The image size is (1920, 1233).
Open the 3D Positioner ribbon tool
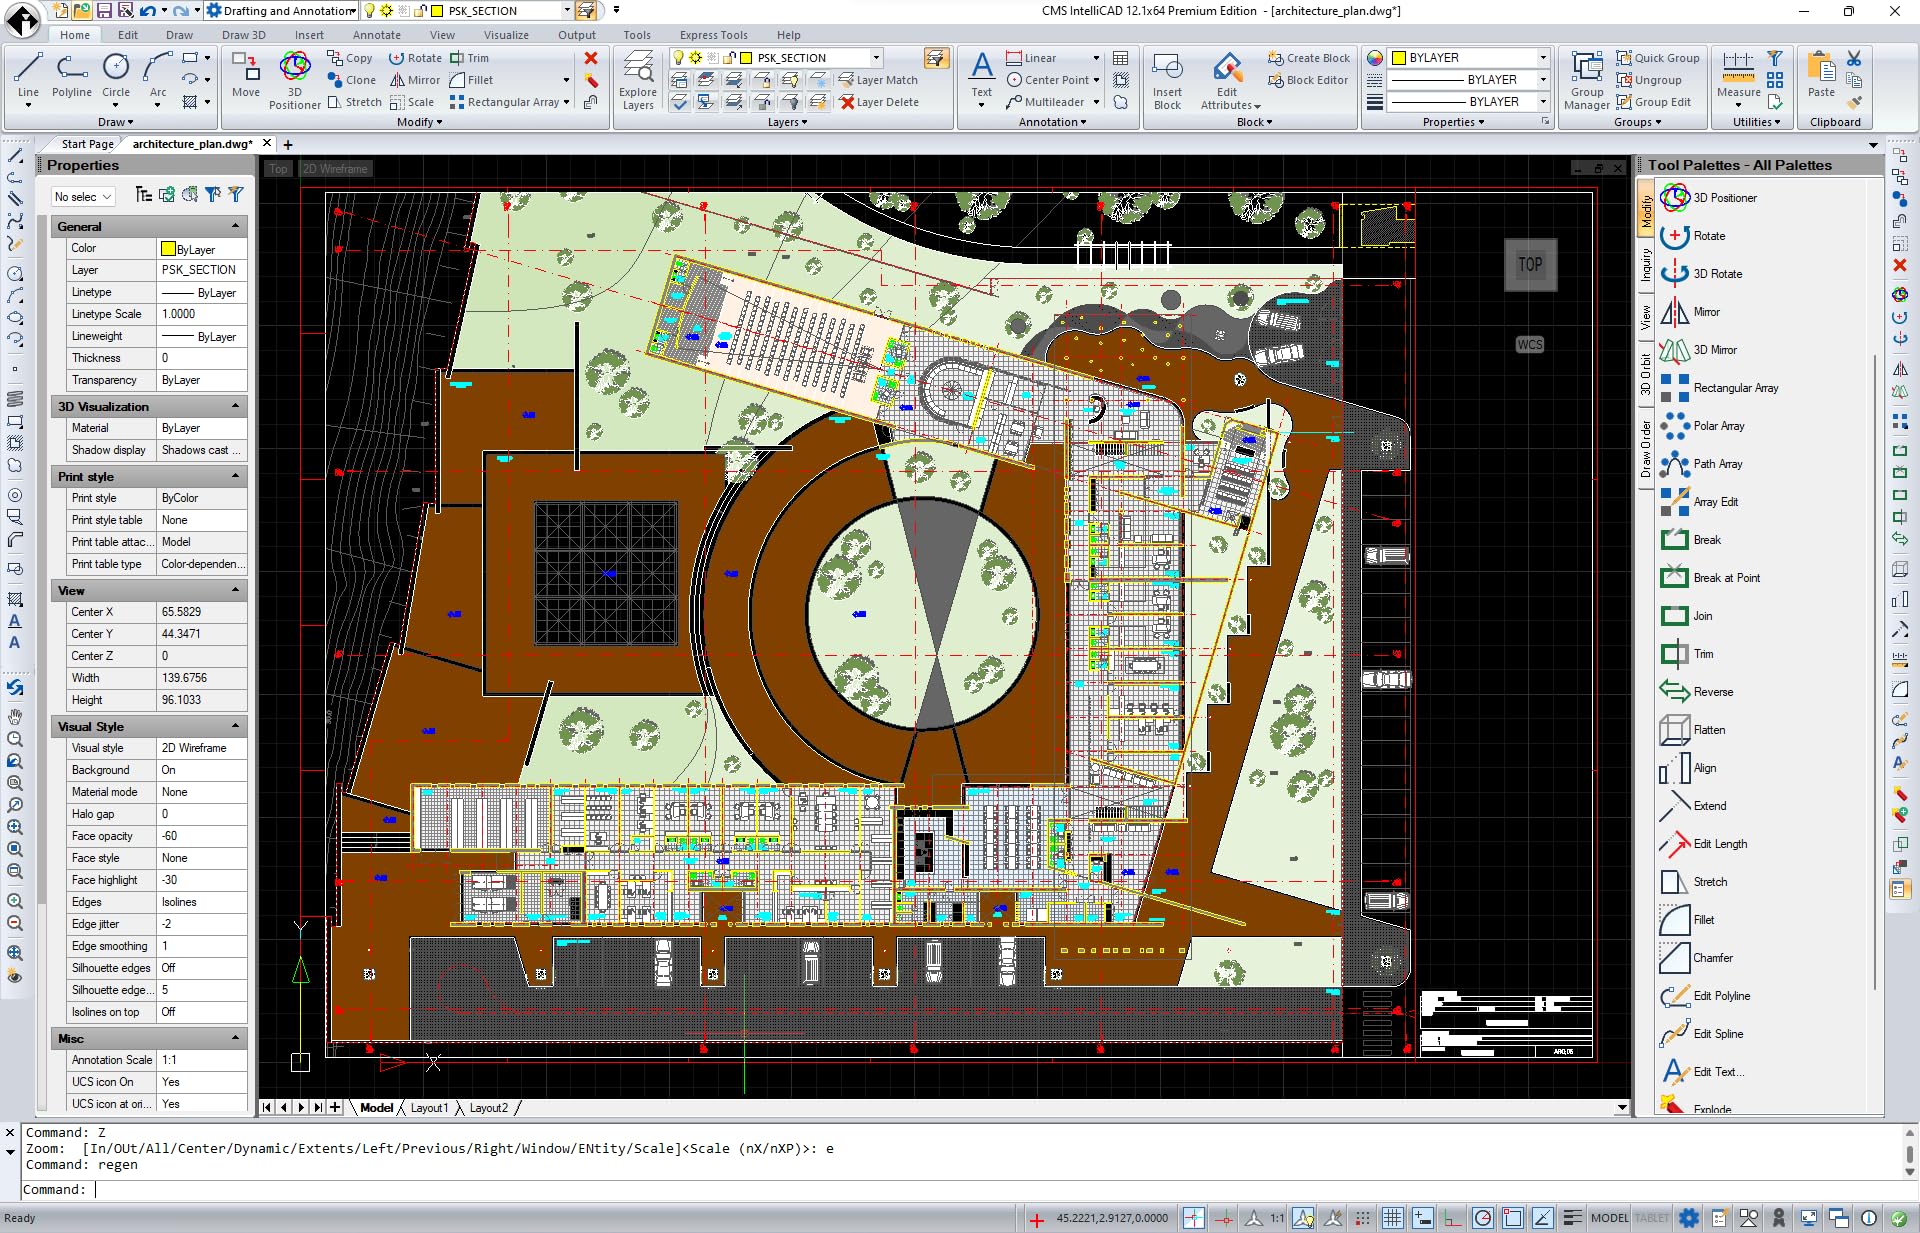coord(295,80)
